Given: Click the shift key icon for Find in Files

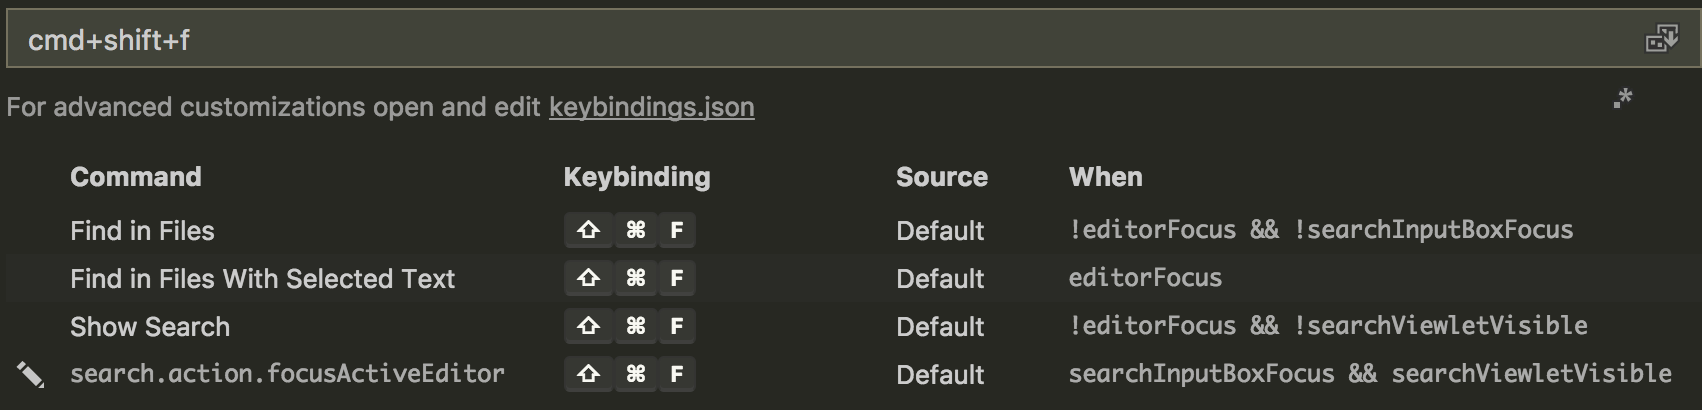Looking at the screenshot, I should (x=587, y=230).
